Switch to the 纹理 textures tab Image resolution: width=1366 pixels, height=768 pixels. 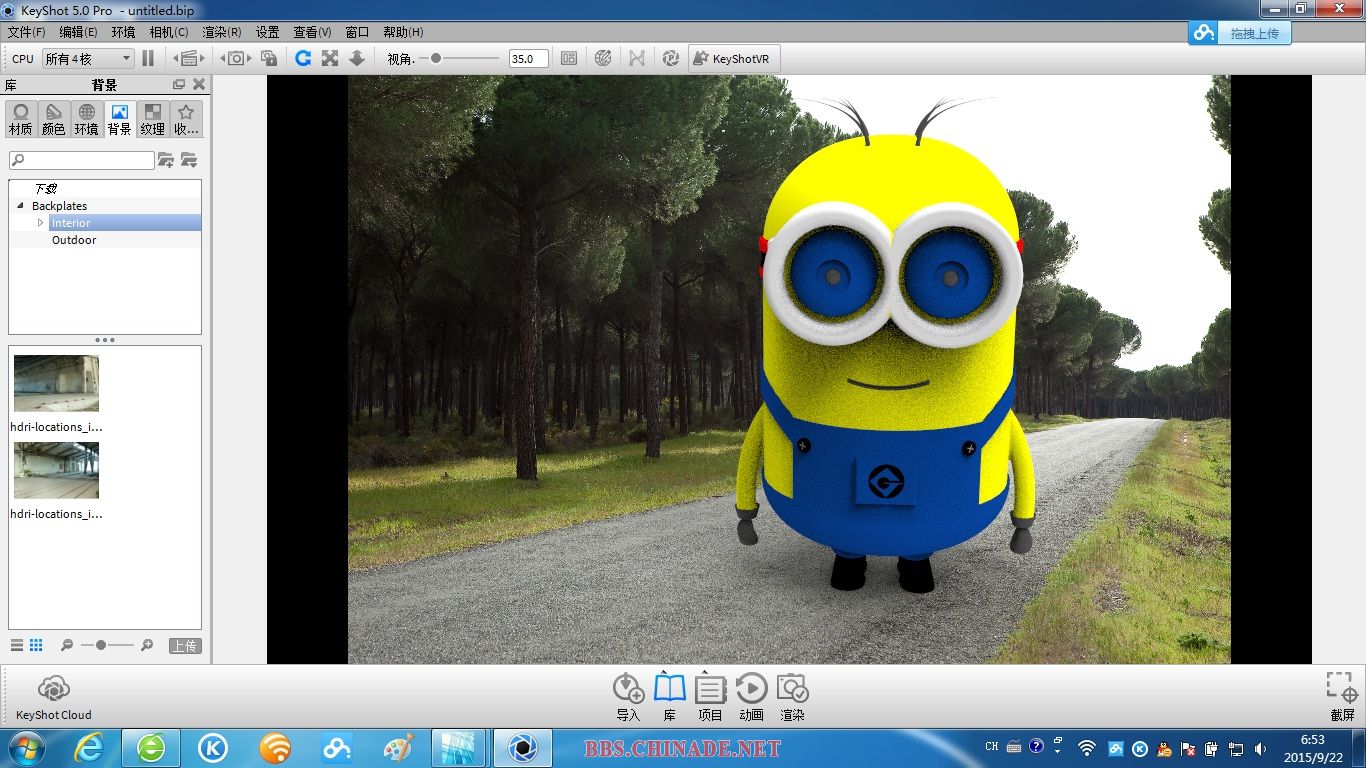coord(153,119)
